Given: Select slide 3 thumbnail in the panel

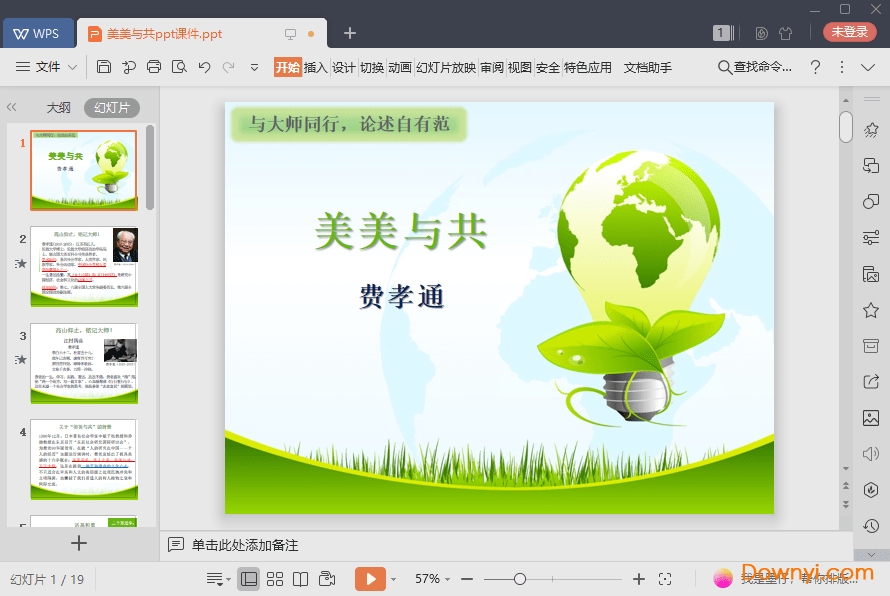Looking at the screenshot, I should click(84, 363).
